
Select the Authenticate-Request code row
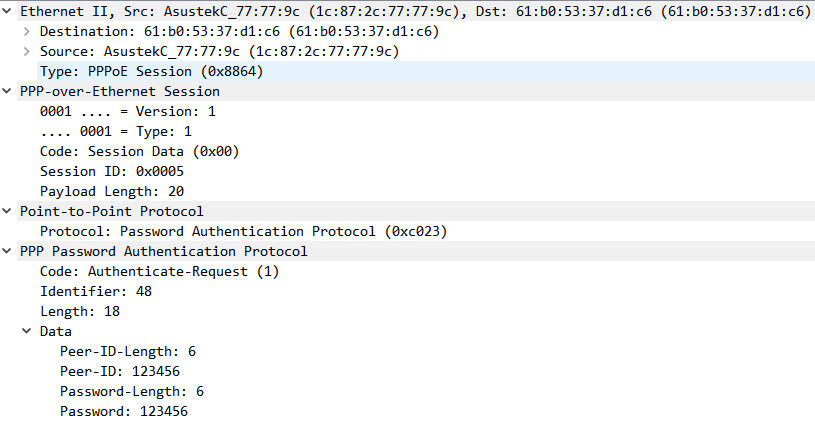pos(159,271)
